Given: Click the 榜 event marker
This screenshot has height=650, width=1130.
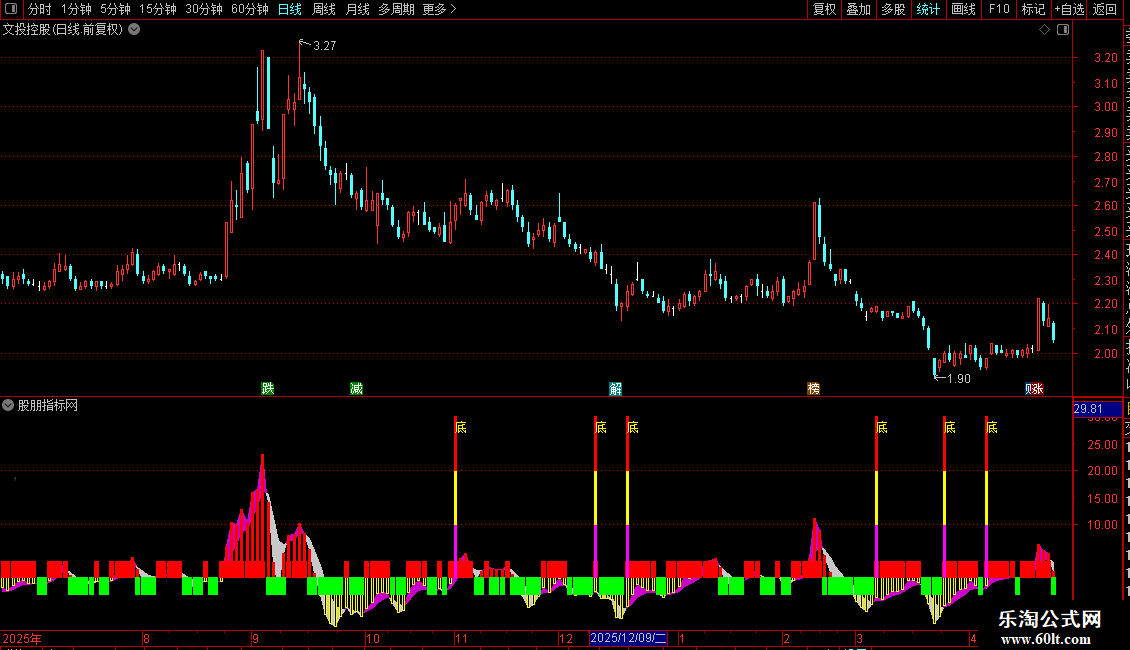Looking at the screenshot, I should [814, 388].
